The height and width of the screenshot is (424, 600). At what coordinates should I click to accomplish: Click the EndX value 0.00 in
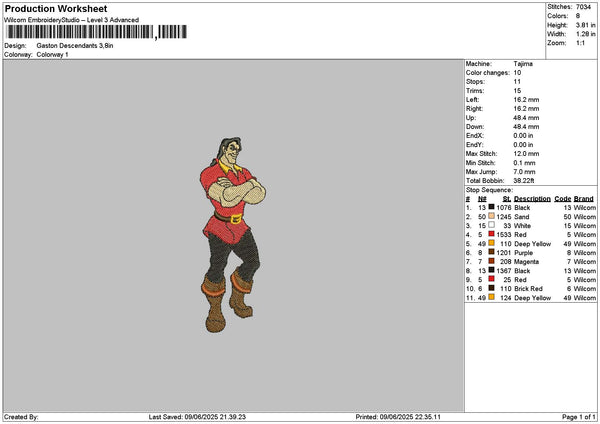[x=523, y=136]
